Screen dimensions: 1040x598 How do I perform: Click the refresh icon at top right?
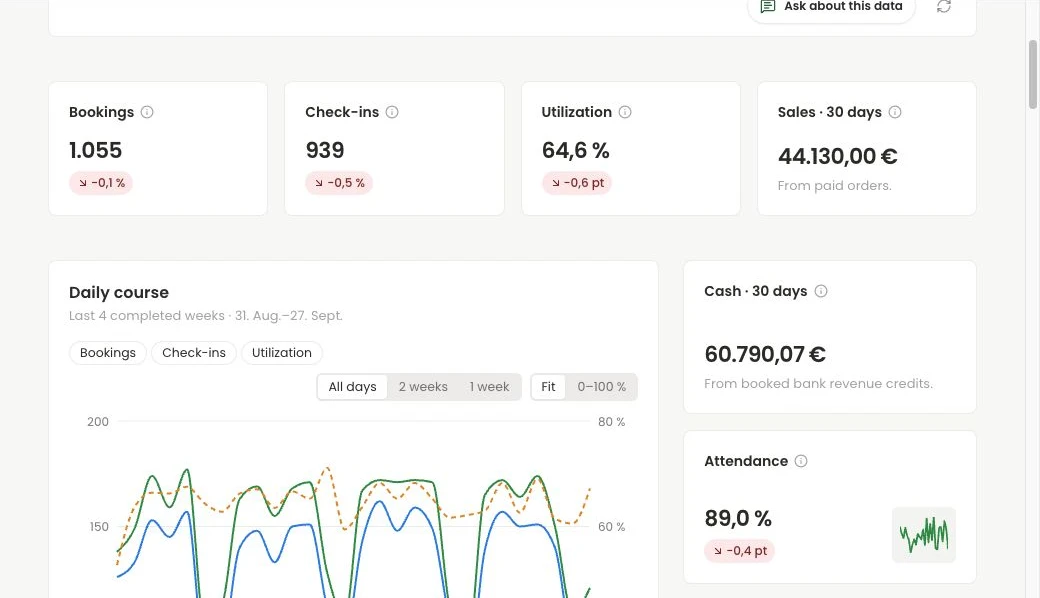point(944,7)
